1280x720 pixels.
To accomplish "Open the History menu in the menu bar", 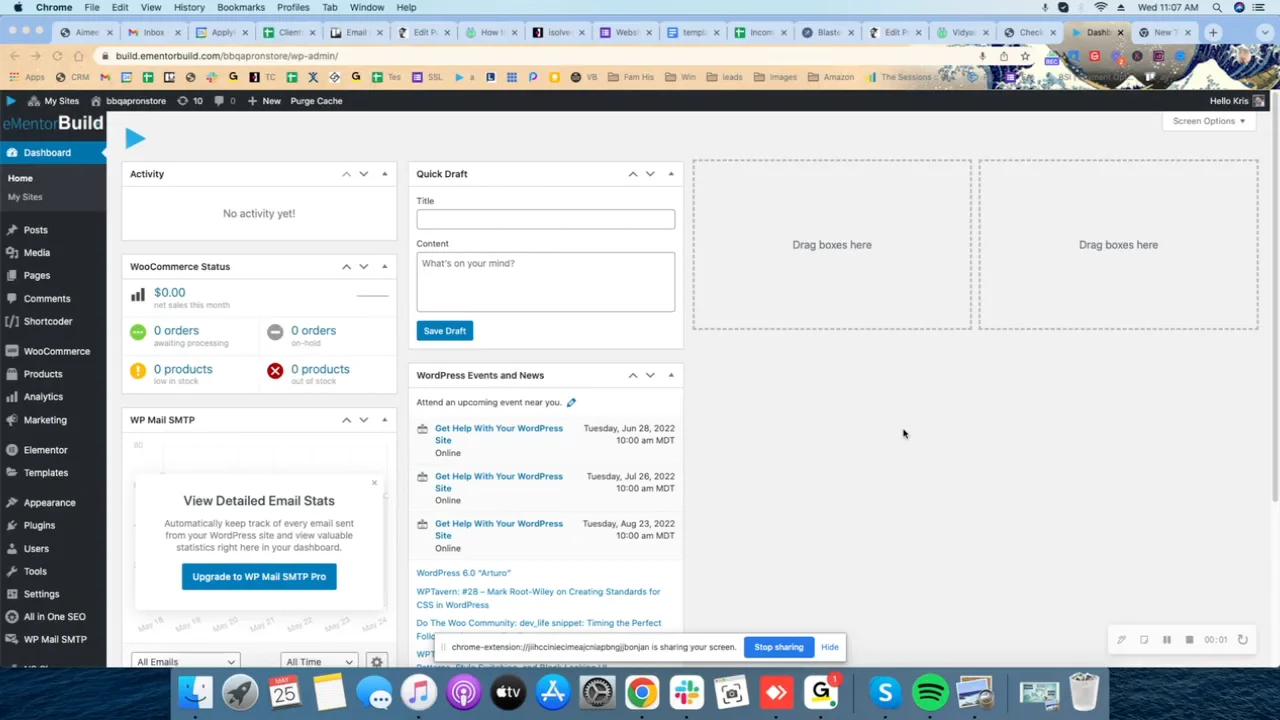I will point(189,7).
